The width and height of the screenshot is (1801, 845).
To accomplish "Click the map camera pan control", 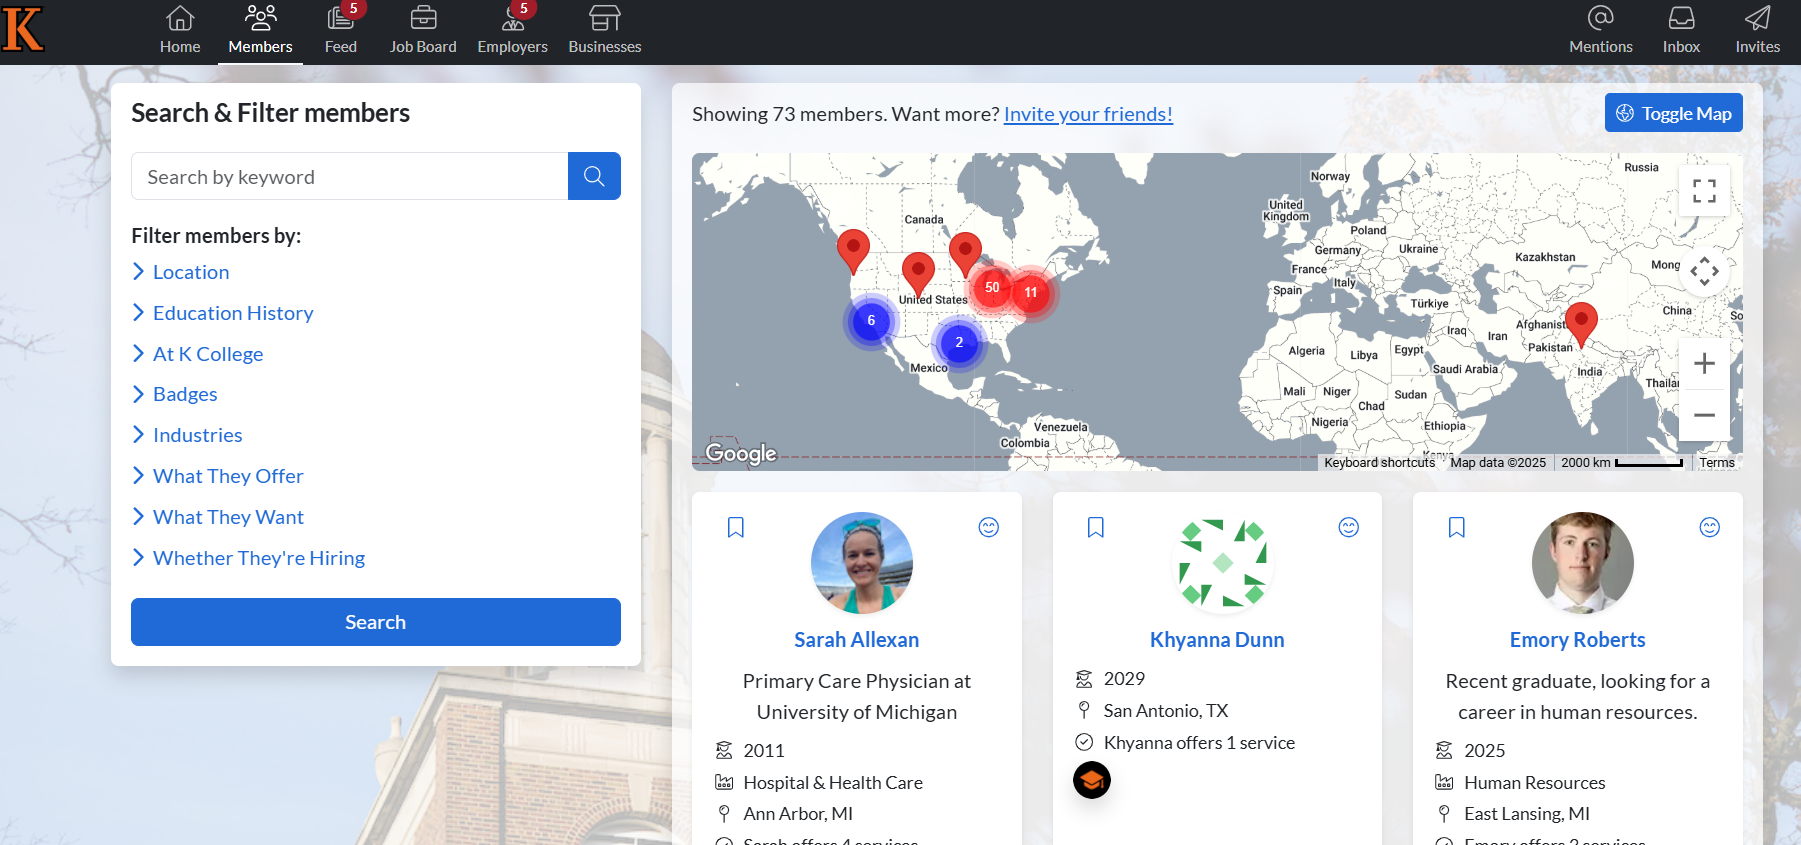I will click(x=1704, y=271).
